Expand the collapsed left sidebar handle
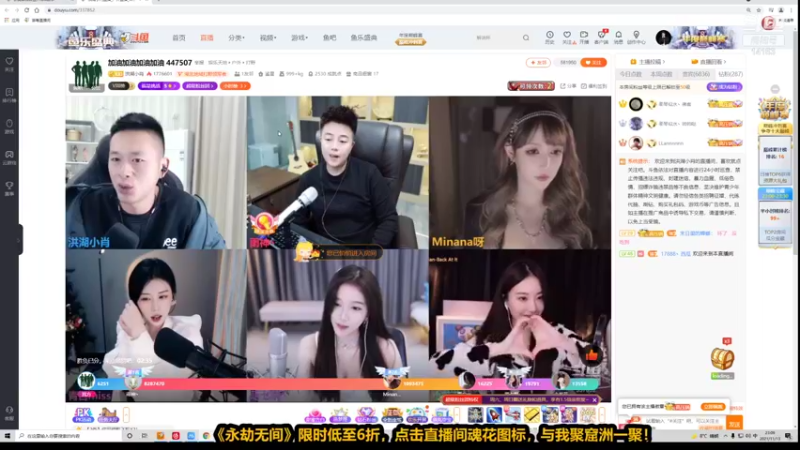This screenshot has height=450, width=800. 20,240
